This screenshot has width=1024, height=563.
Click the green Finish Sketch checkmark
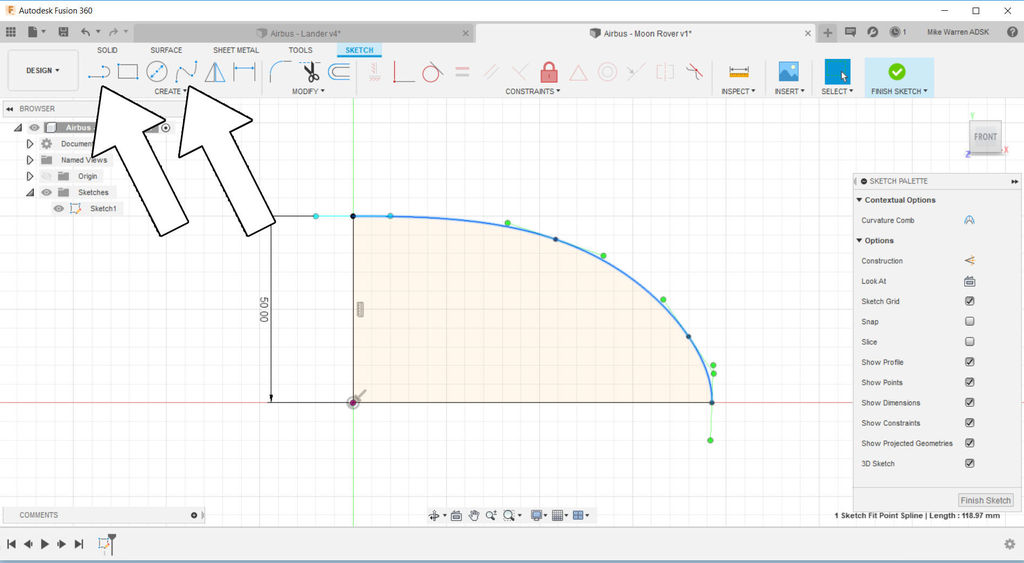pyautogui.click(x=897, y=71)
